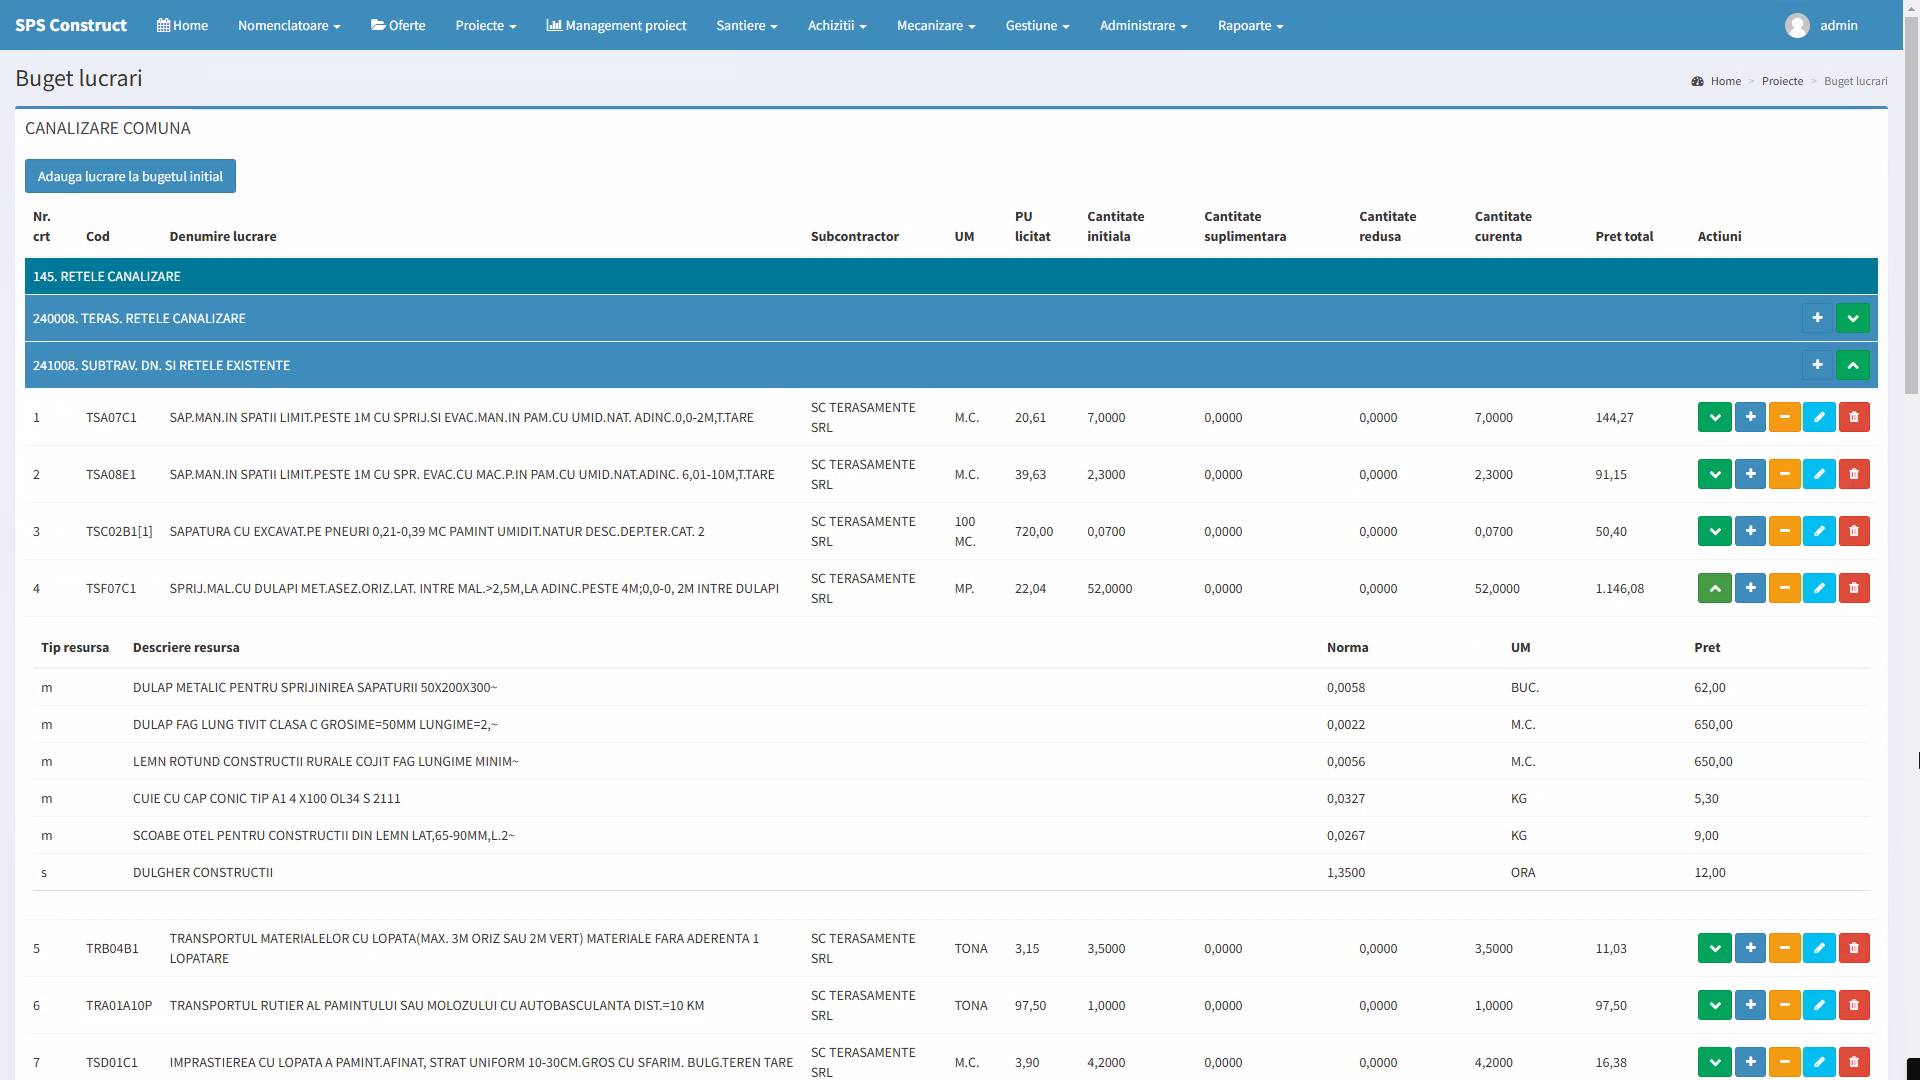Viewport: 1920px width, 1080px height.
Task: Open the Rapoarte dropdown menu
Action: click(1250, 26)
